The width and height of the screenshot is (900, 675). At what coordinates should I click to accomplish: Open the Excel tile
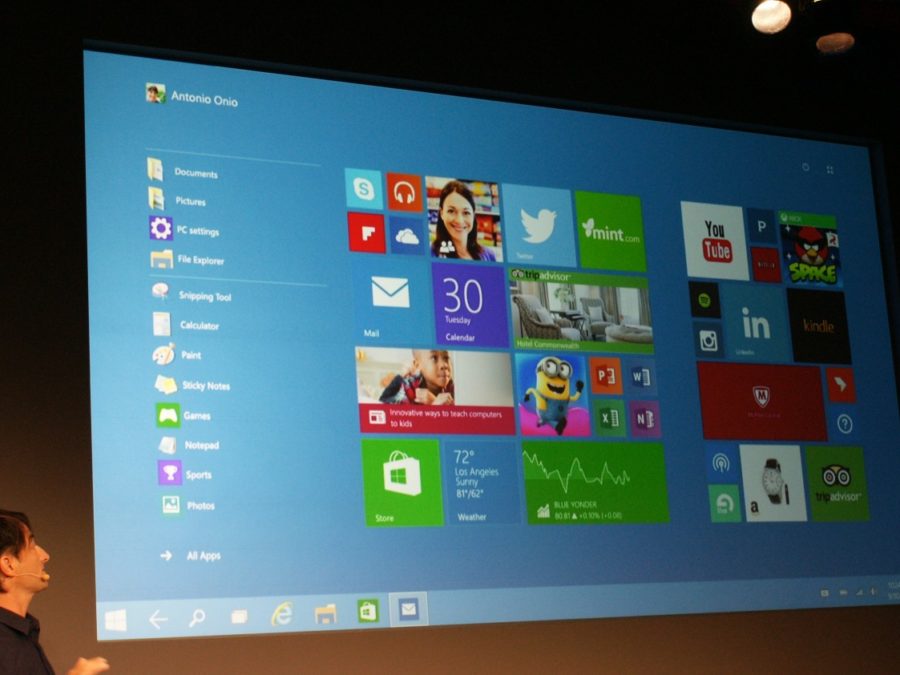[x=608, y=416]
